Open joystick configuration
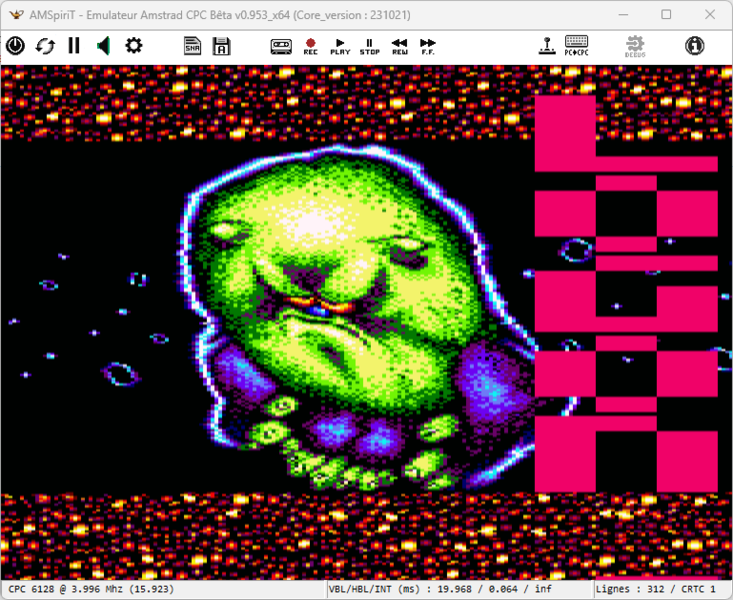The height and width of the screenshot is (600, 733). coord(547,45)
